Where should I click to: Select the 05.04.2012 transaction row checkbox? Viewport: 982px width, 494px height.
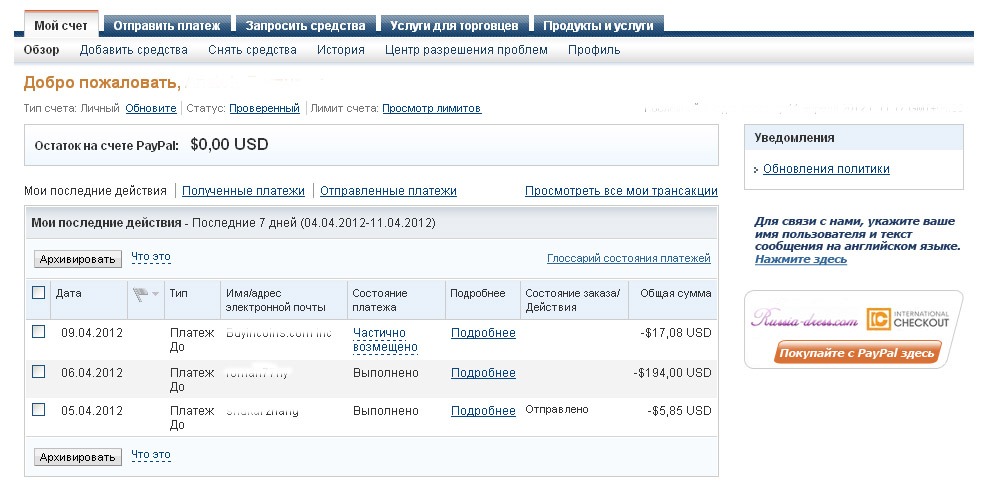click(x=39, y=410)
